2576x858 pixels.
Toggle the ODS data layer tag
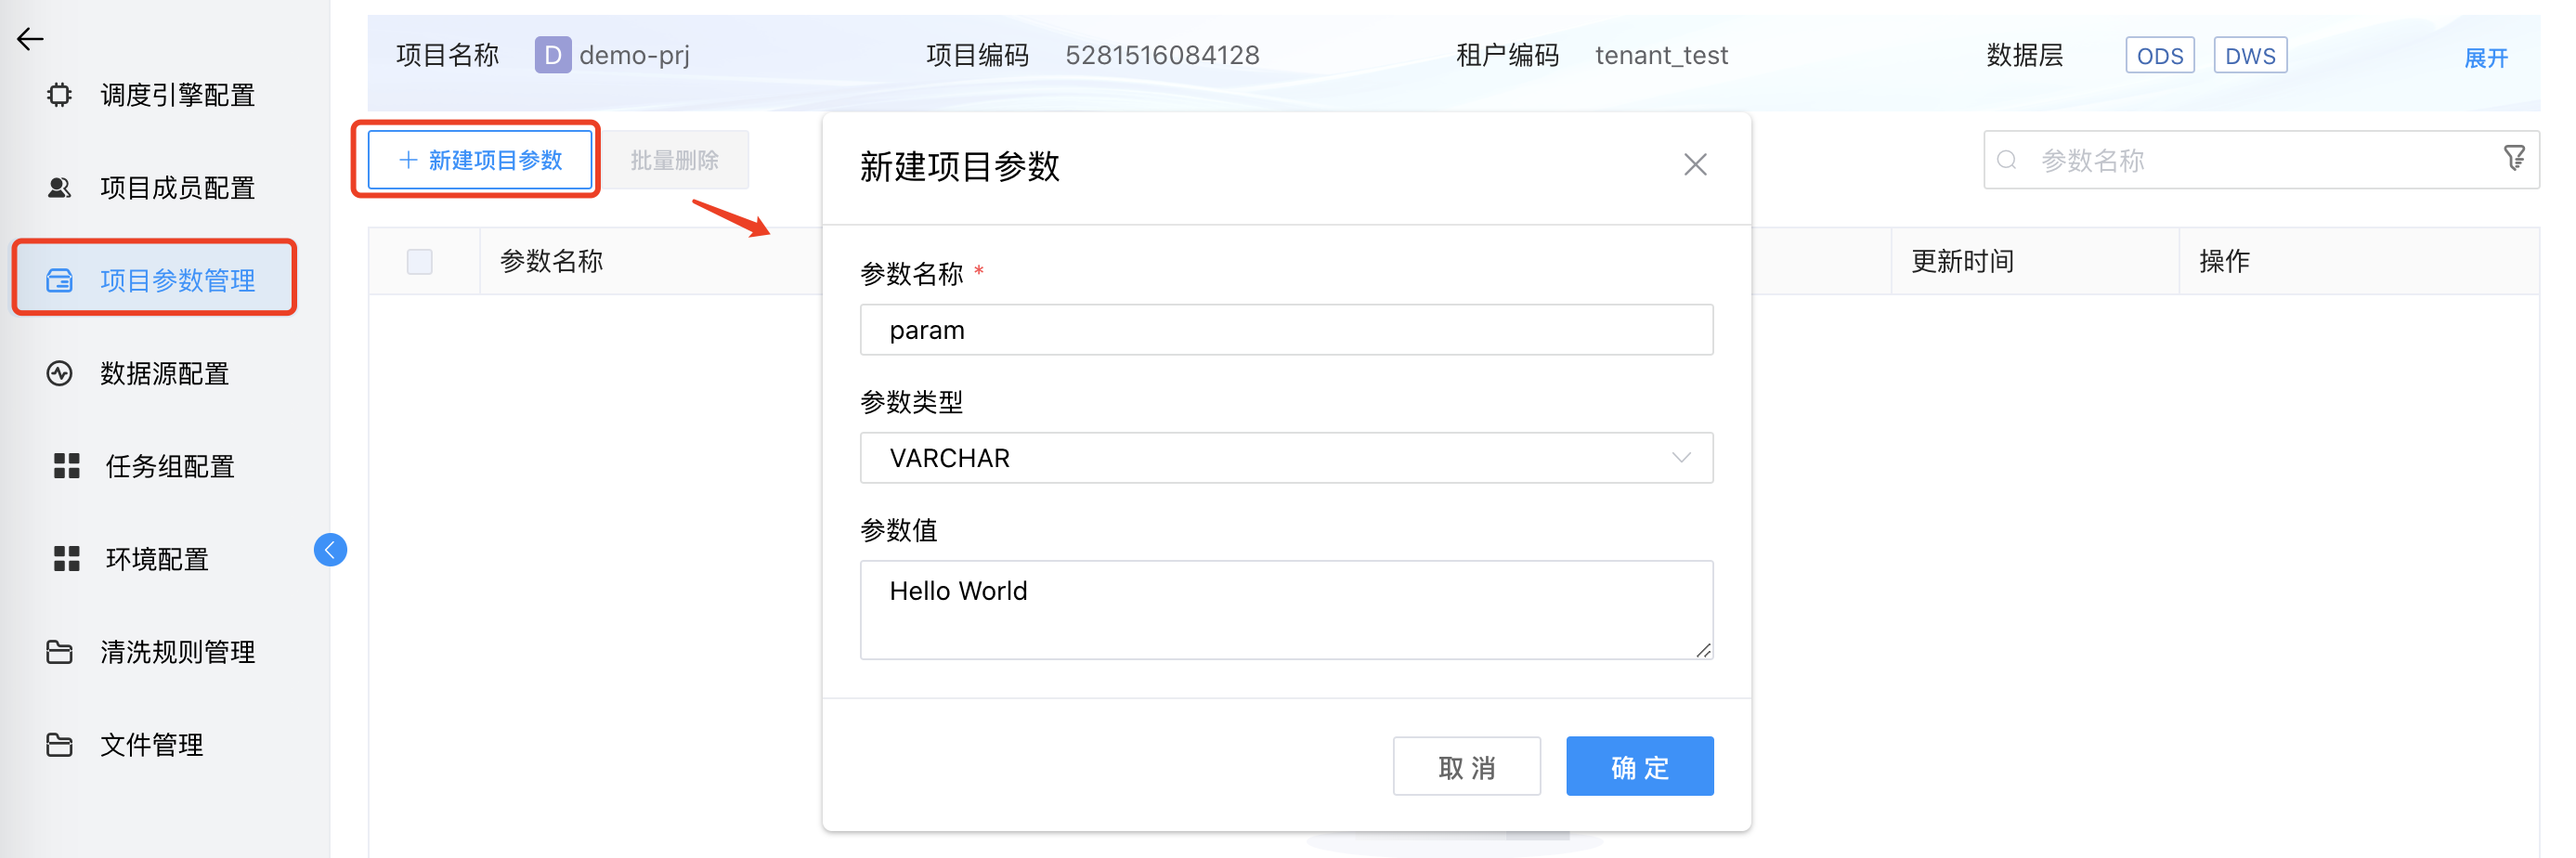[x=2160, y=56]
